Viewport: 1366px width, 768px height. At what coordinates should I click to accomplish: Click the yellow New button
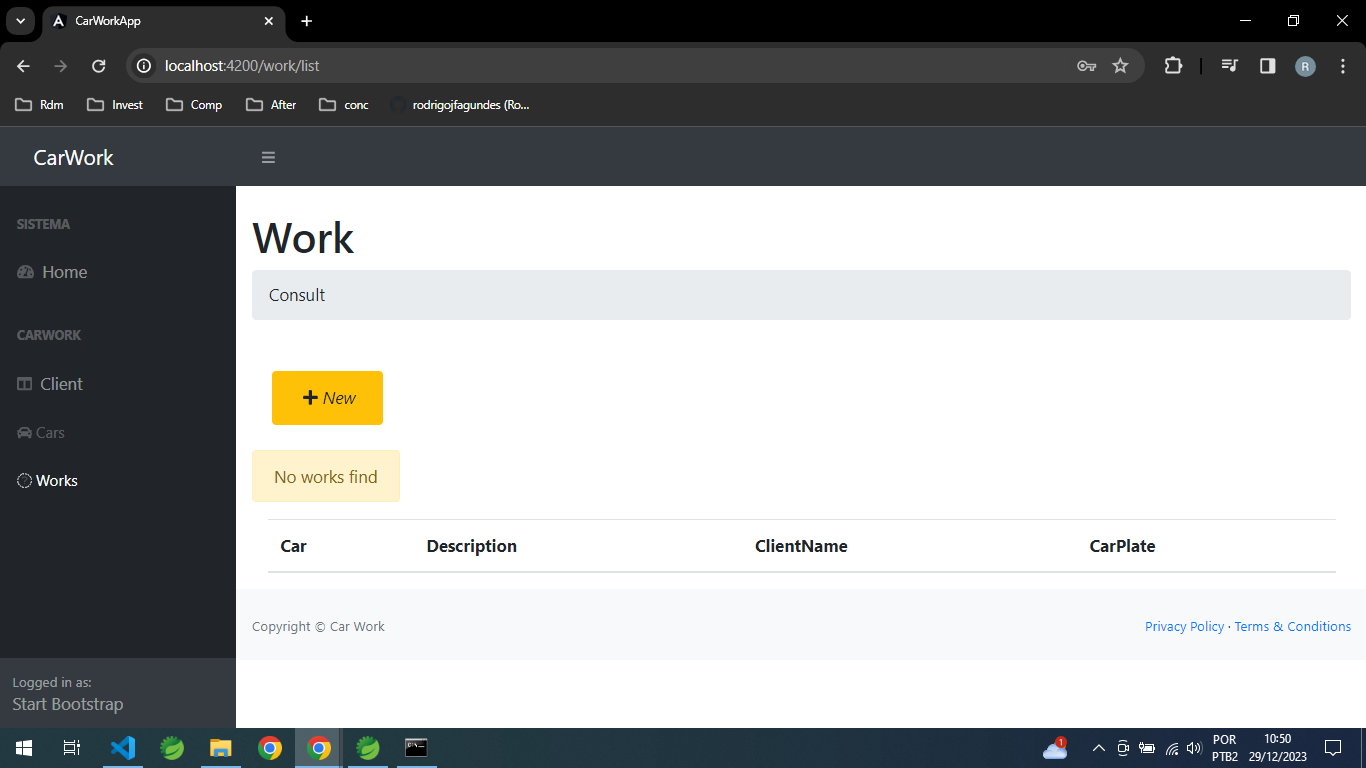pyautogui.click(x=327, y=398)
